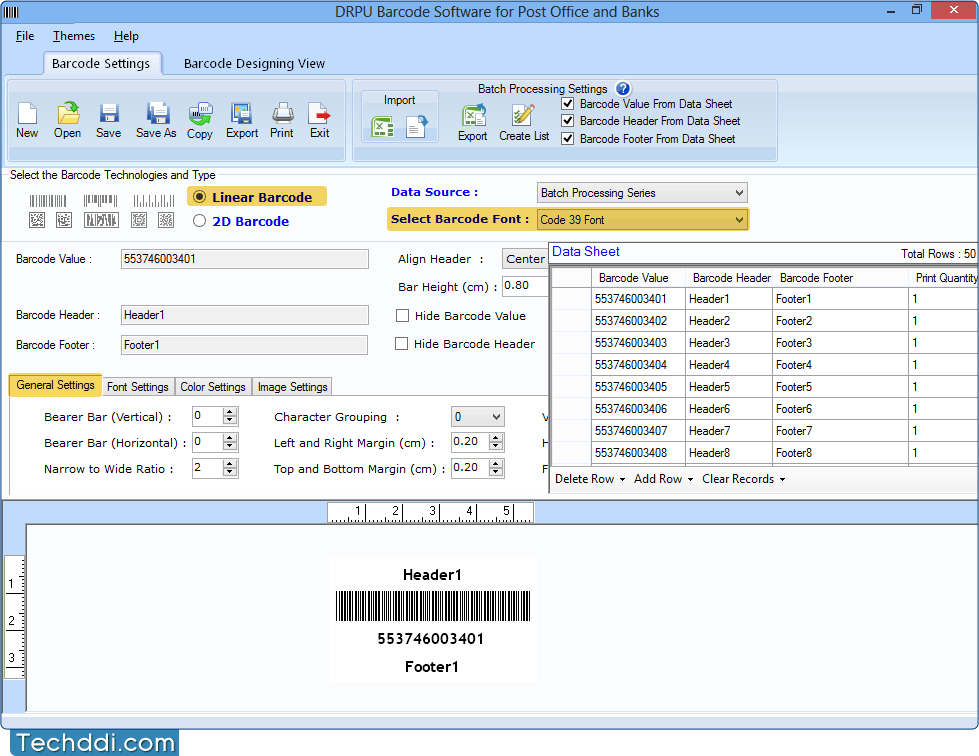Click the application barcode icon in title bar
The height and width of the screenshot is (756, 979).
12,12
